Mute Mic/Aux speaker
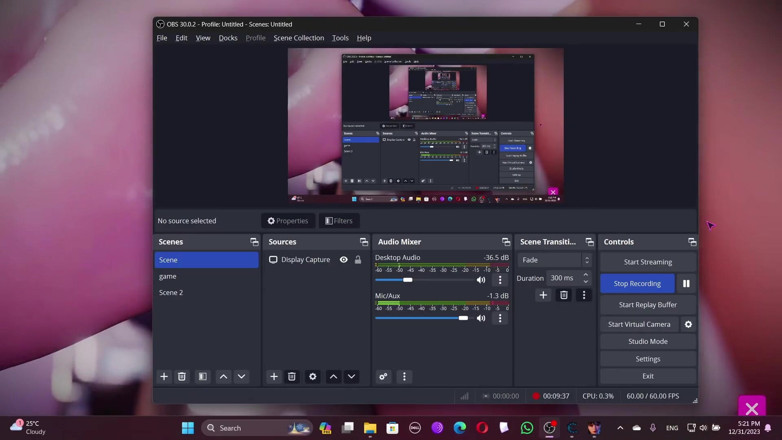782x440 pixels. (x=481, y=318)
